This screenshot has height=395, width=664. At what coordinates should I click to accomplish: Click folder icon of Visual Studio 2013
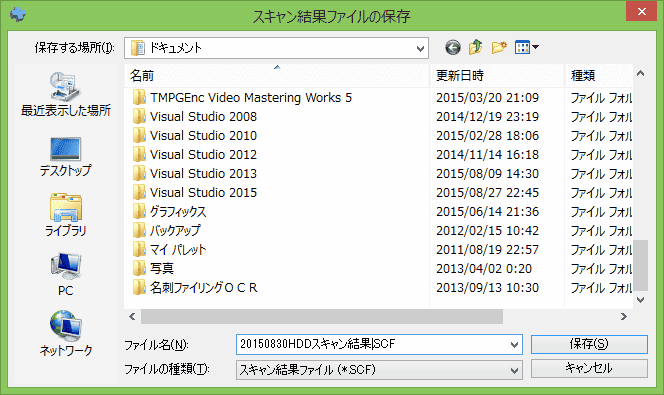139,174
